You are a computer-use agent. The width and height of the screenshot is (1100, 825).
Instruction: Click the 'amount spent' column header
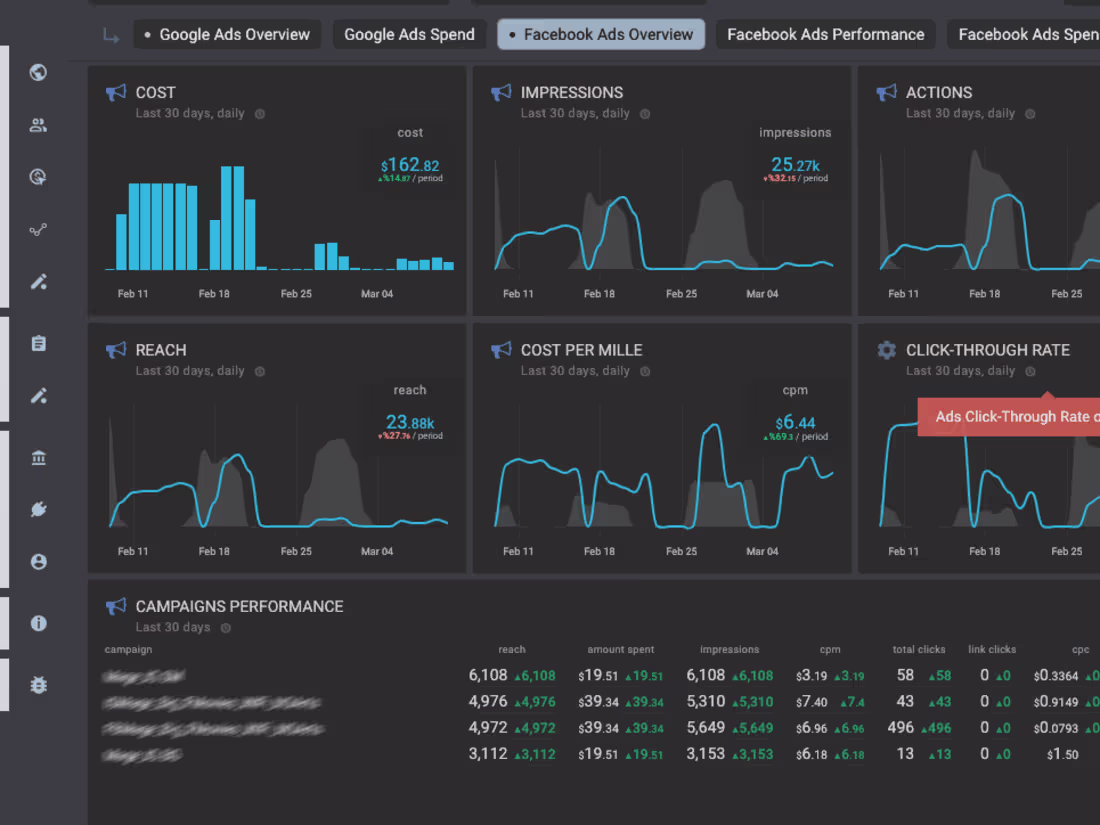tap(620, 650)
